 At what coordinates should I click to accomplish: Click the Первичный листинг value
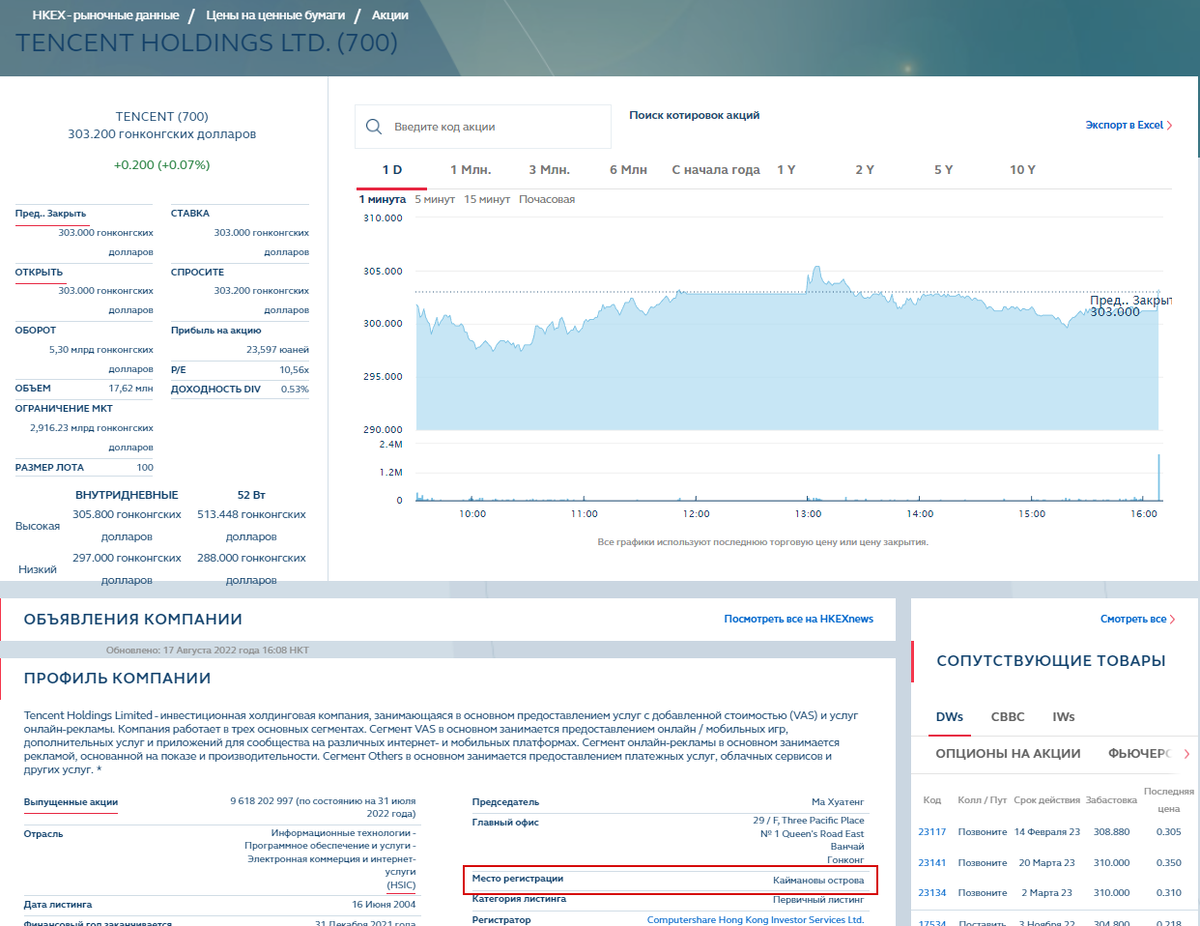coord(820,899)
